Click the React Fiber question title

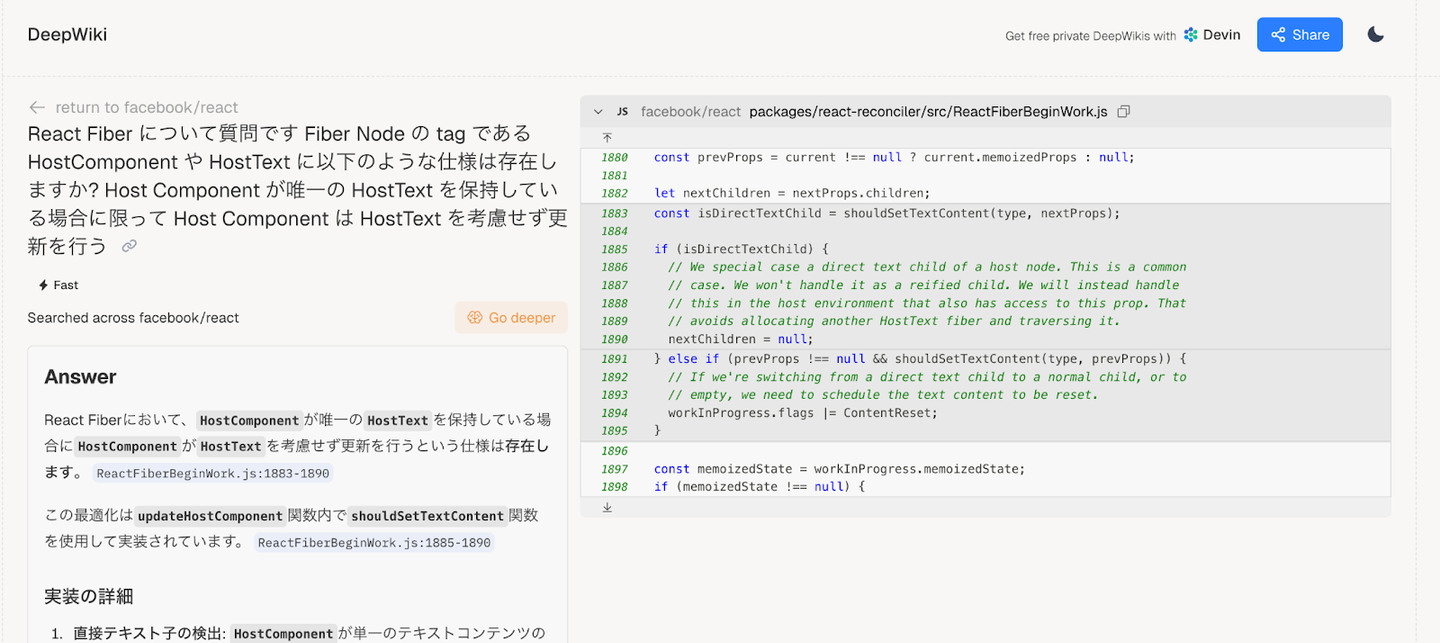[x=297, y=189]
